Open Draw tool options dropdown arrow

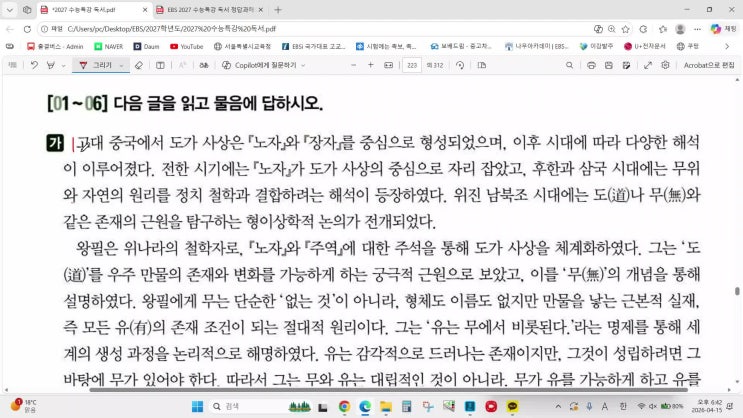pyautogui.click(x=122, y=65)
